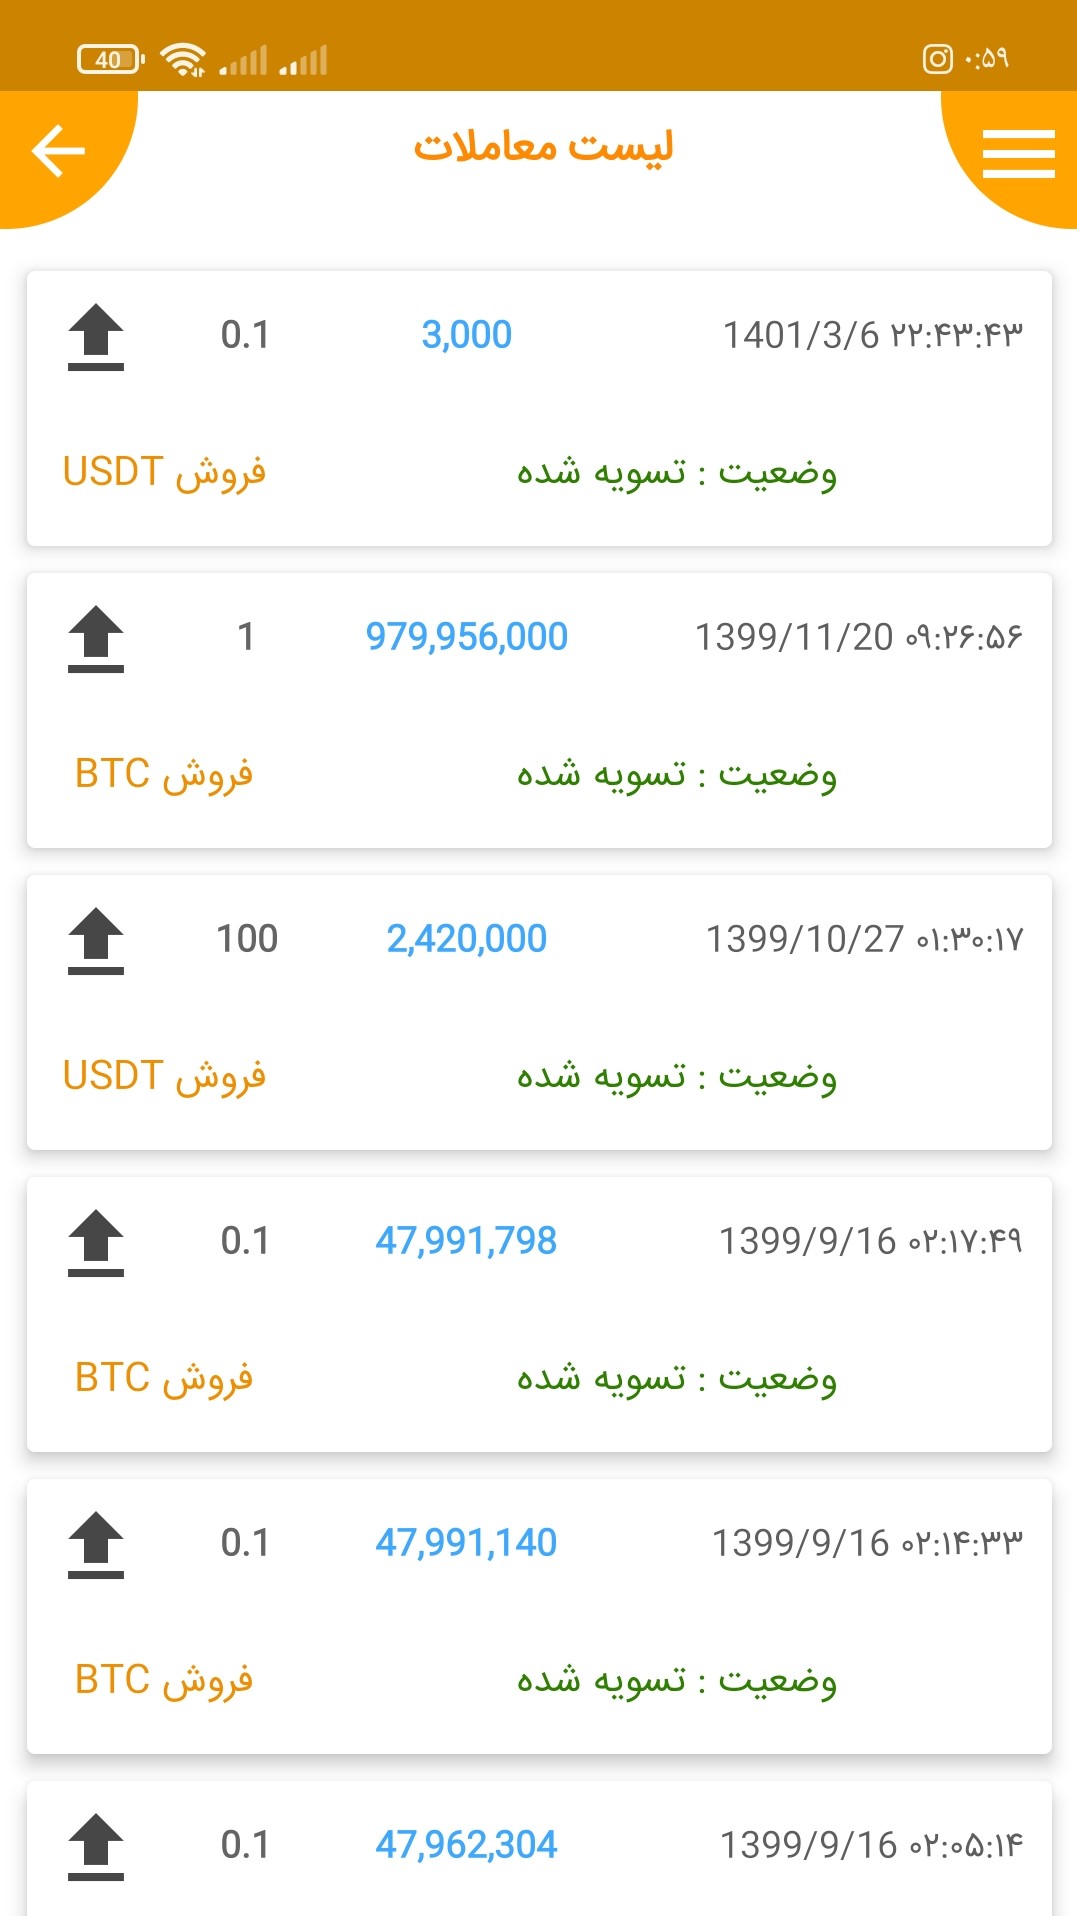This screenshot has height=1916, width=1077.
Task: Tap upload arrow icon of 3,000 trade
Action: point(96,337)
